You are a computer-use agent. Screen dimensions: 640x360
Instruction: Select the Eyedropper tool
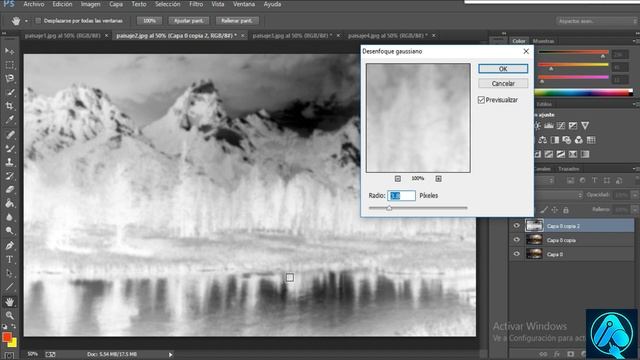click(x=9, y=120)
